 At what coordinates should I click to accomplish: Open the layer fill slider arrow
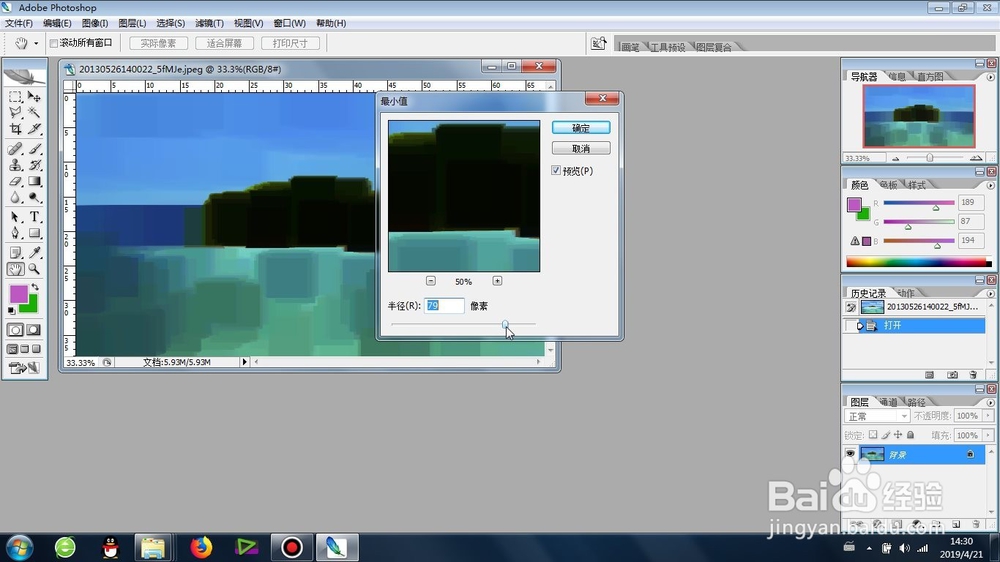click(988, 435)
